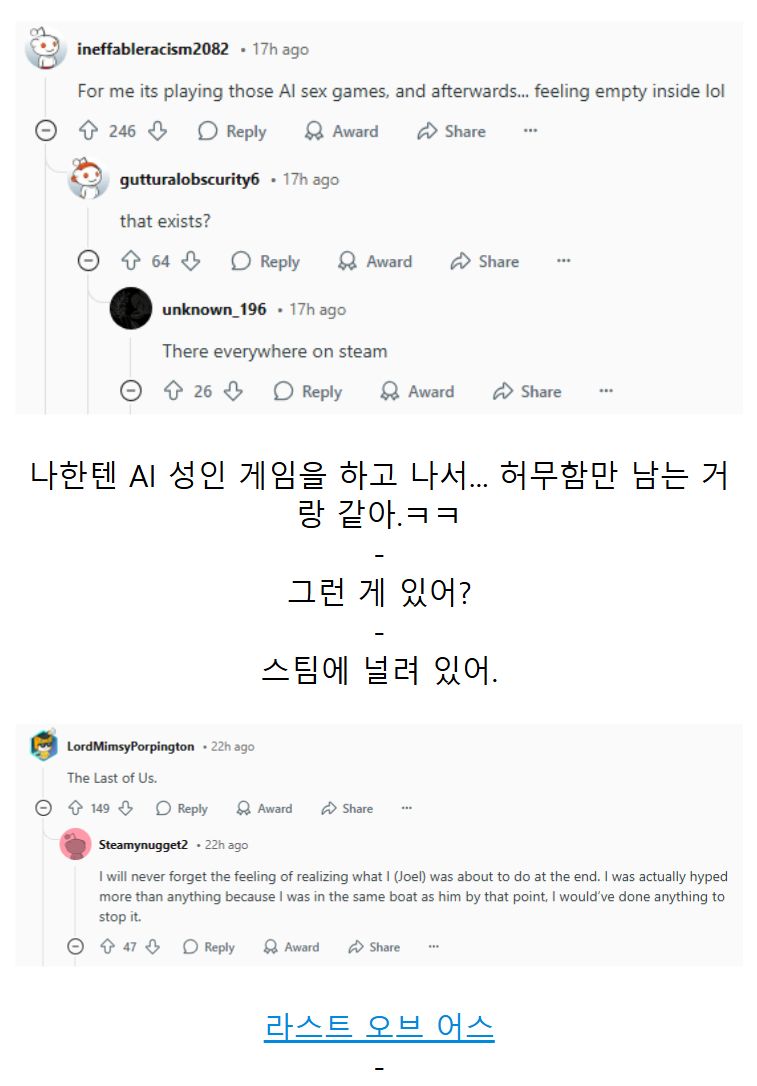The height and width of the screenshot is (1086, 757).
Task: Open more options on ineffableracism2082's comment
Action: click(x=531, y=130)
